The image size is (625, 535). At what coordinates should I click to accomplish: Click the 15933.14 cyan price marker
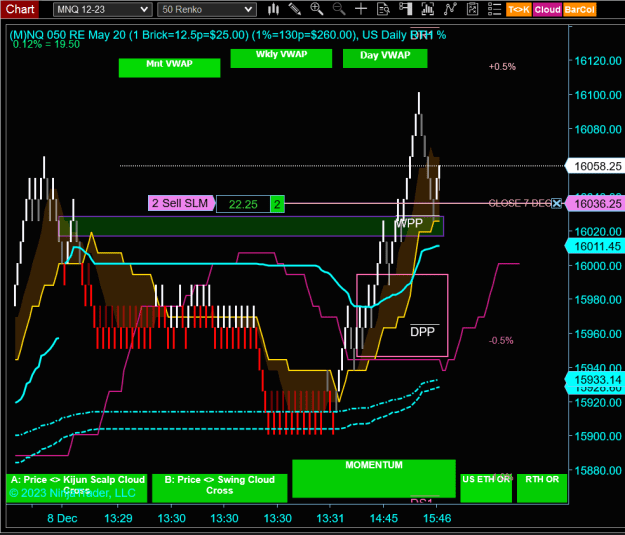coord(594,380)
